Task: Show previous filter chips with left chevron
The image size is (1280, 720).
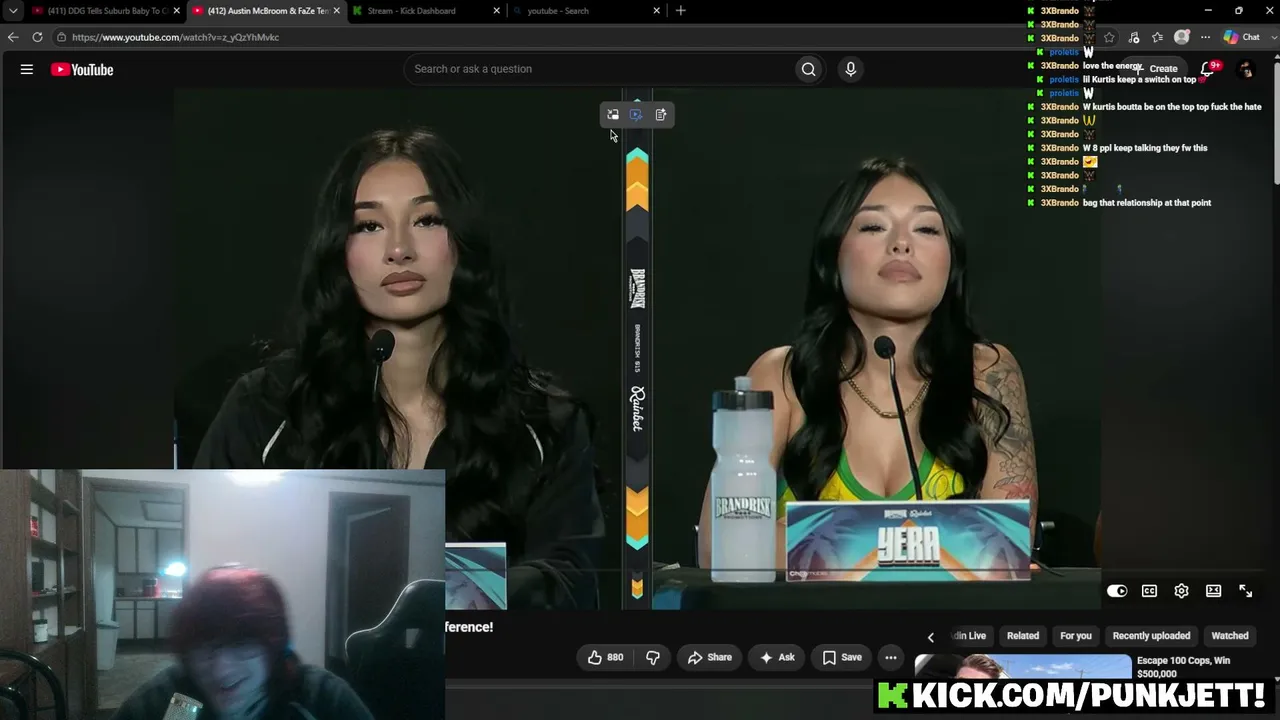Action: tap(930, 637)
